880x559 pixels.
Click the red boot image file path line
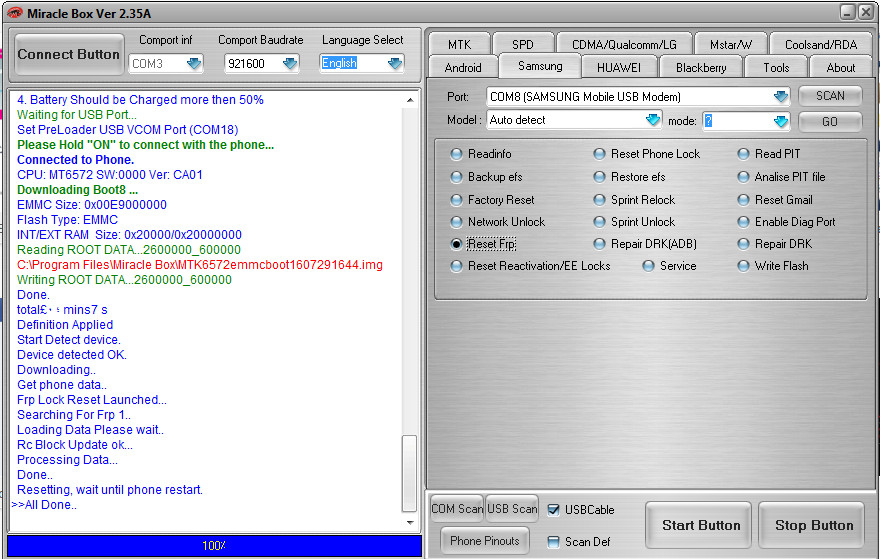click(200, 265)
